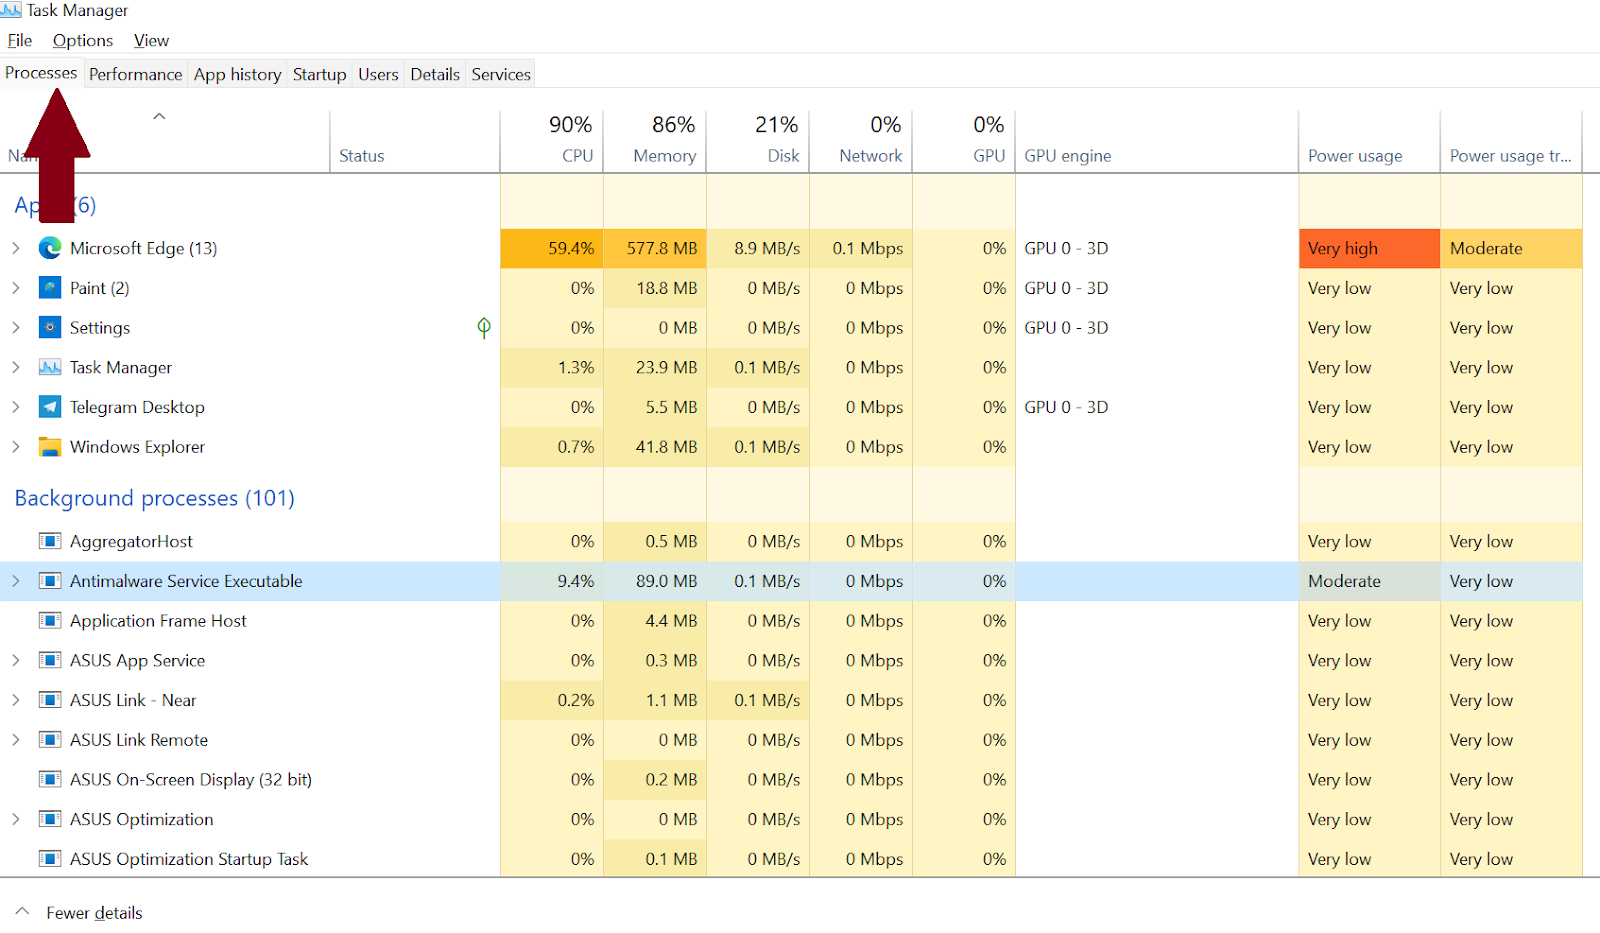
Task: Open the View menu
Action: pyautogui.click(x=151, y=41)
